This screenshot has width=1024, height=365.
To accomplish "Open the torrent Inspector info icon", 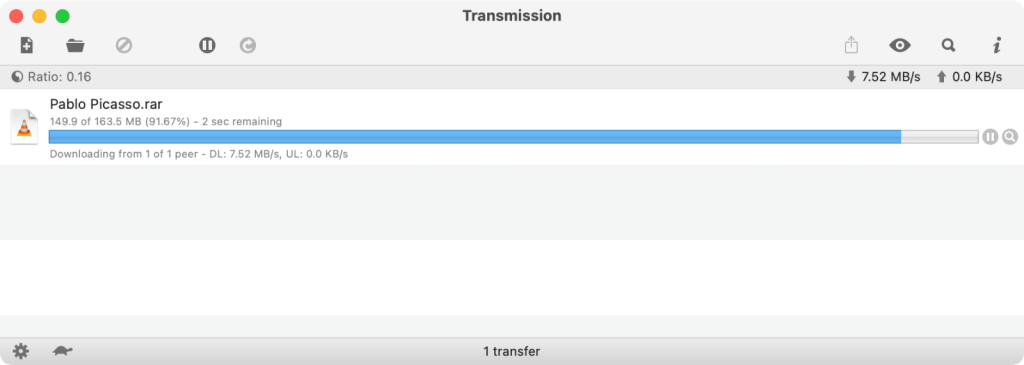I will (997, 45).
